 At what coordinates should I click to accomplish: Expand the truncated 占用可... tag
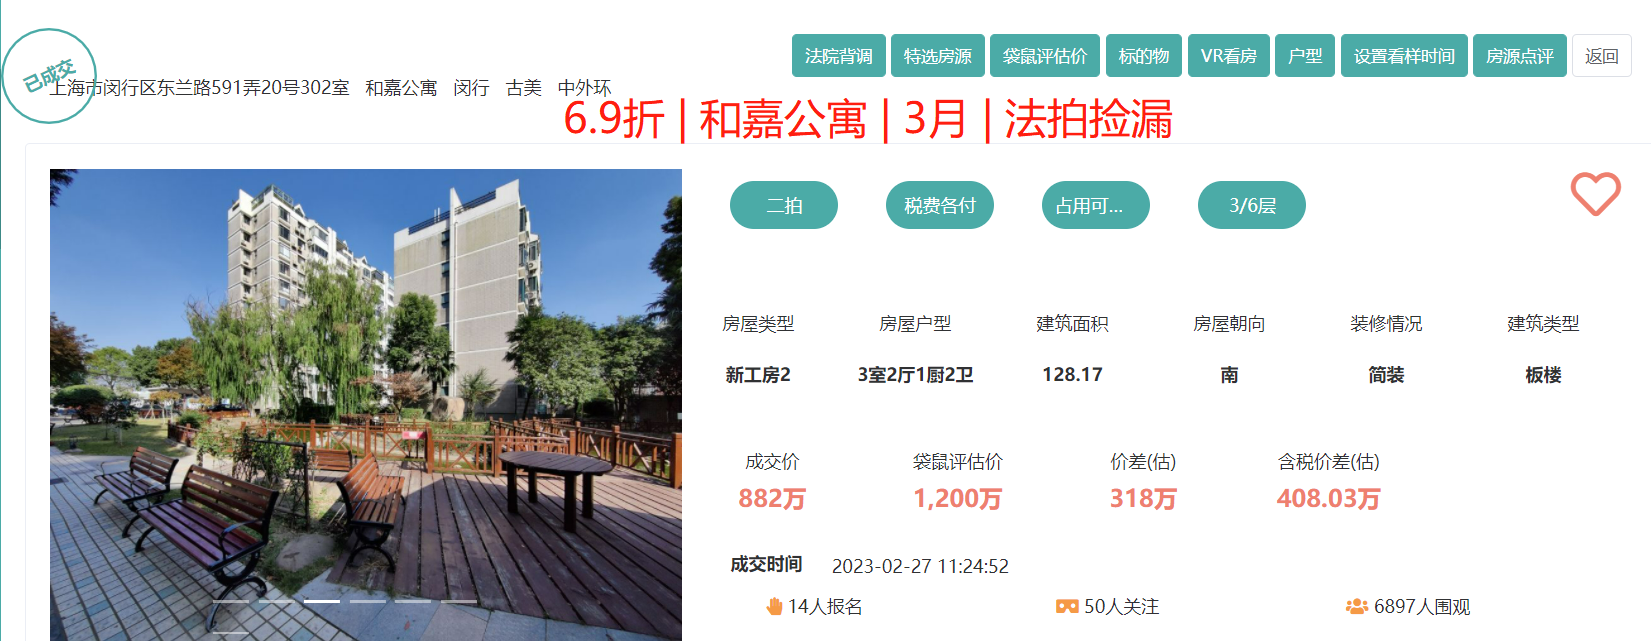click(1095, 205)
